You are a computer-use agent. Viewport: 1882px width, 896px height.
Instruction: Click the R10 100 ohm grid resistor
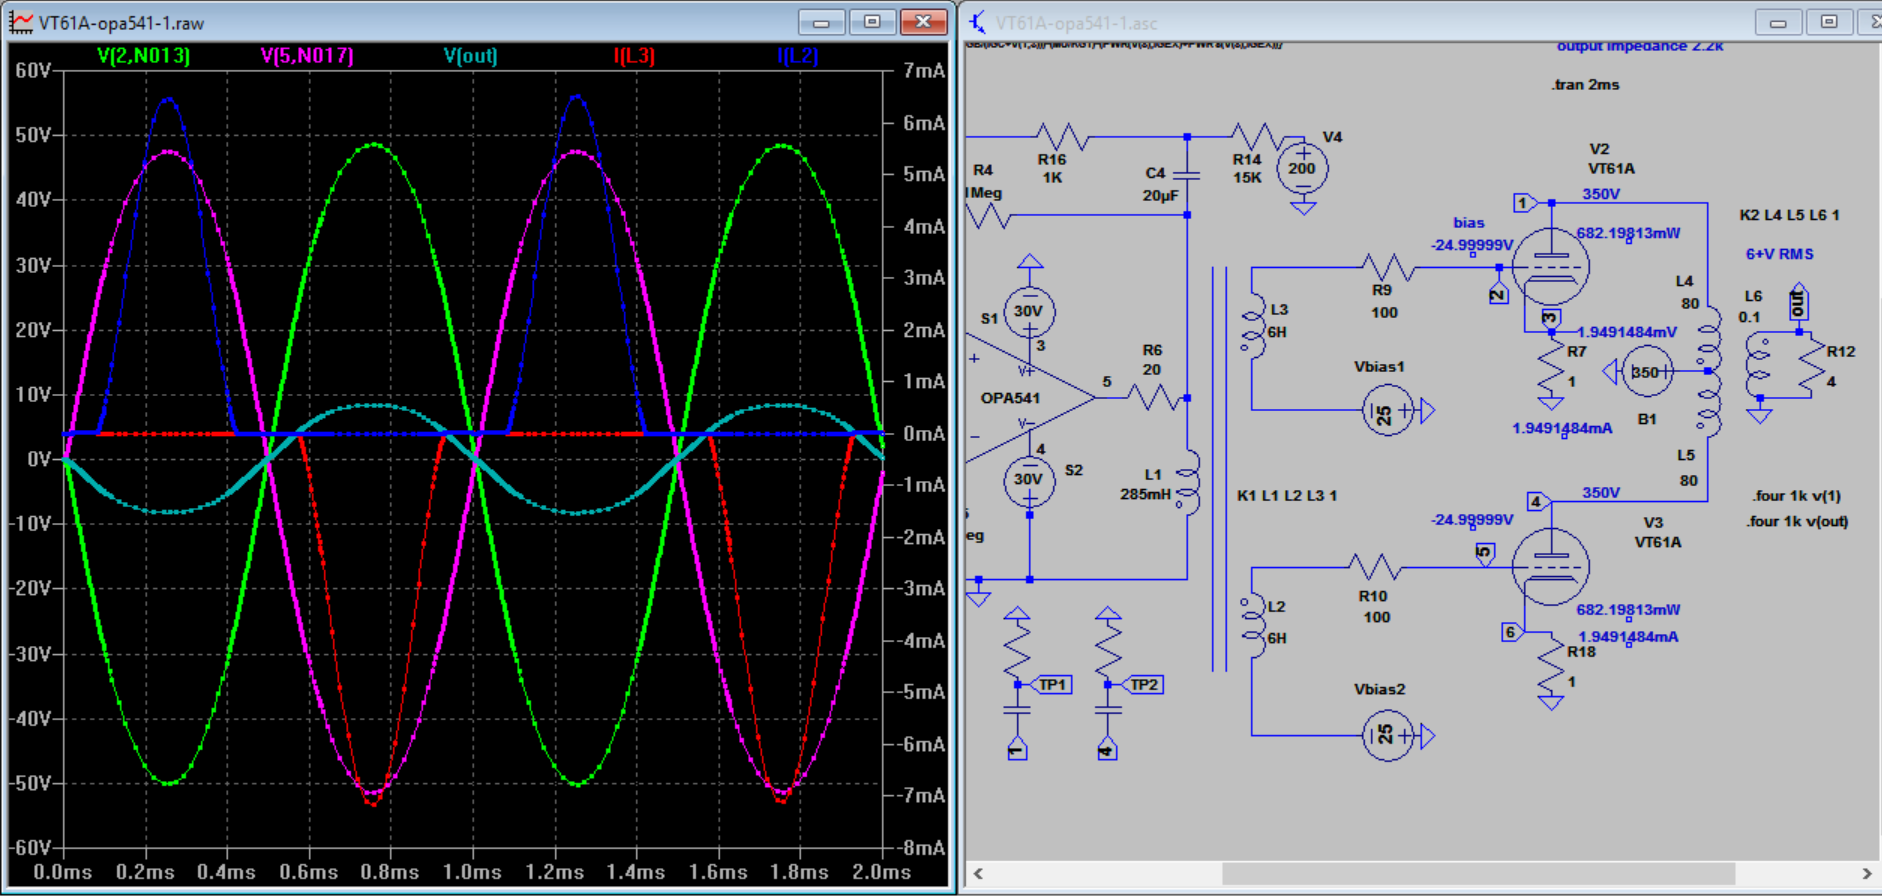[1375, 567]
